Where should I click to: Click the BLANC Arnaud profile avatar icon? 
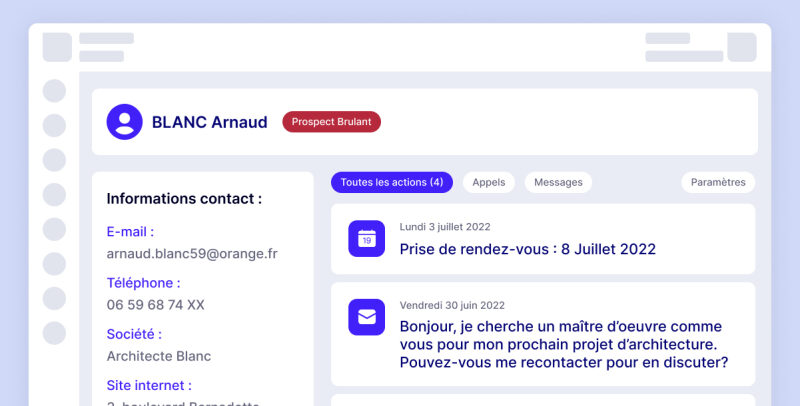(x=124, y=122)
